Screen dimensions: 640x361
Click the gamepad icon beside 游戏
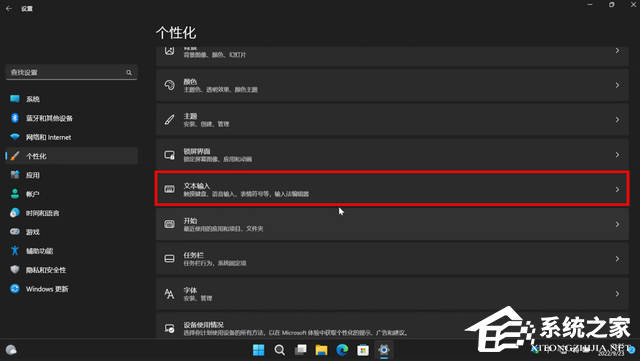15,232
